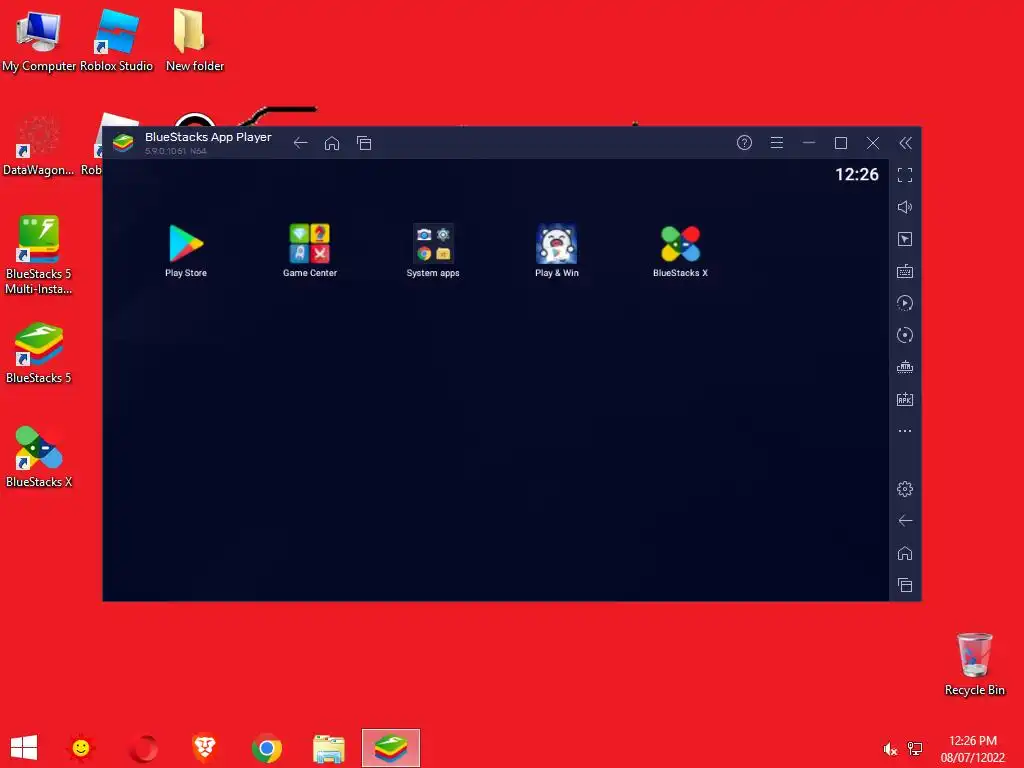Open the network tray icon
This screenshot has height=768, width=1024.
click(915, 749)
